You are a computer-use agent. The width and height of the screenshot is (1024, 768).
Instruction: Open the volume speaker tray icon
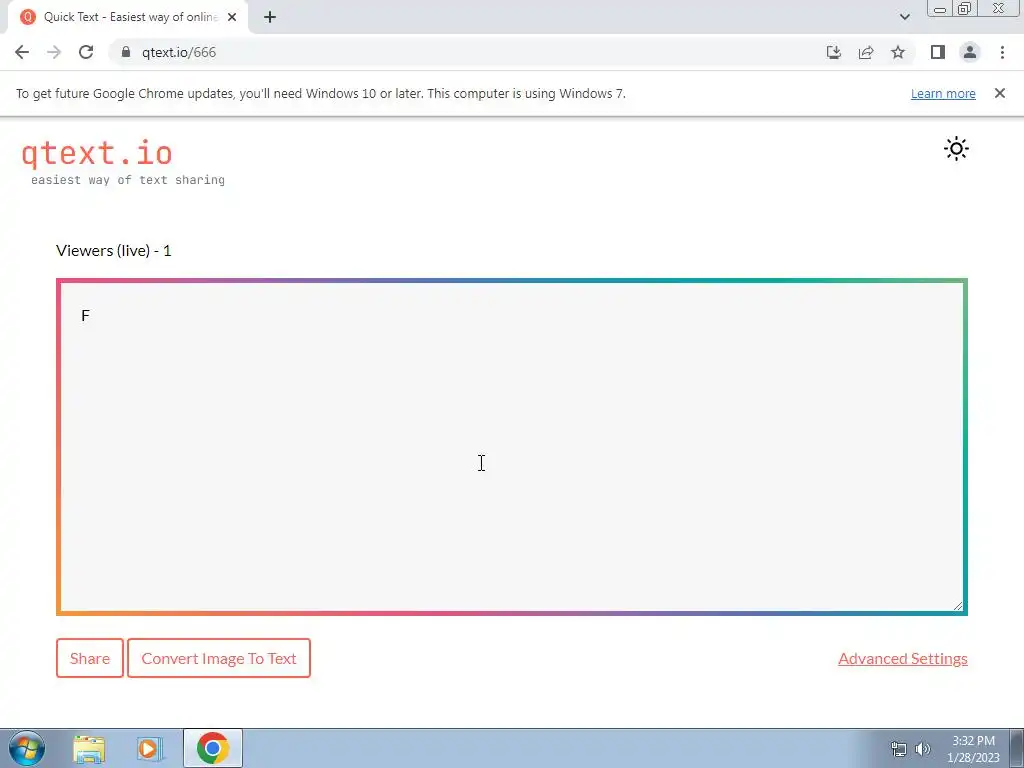pos(922,749)
